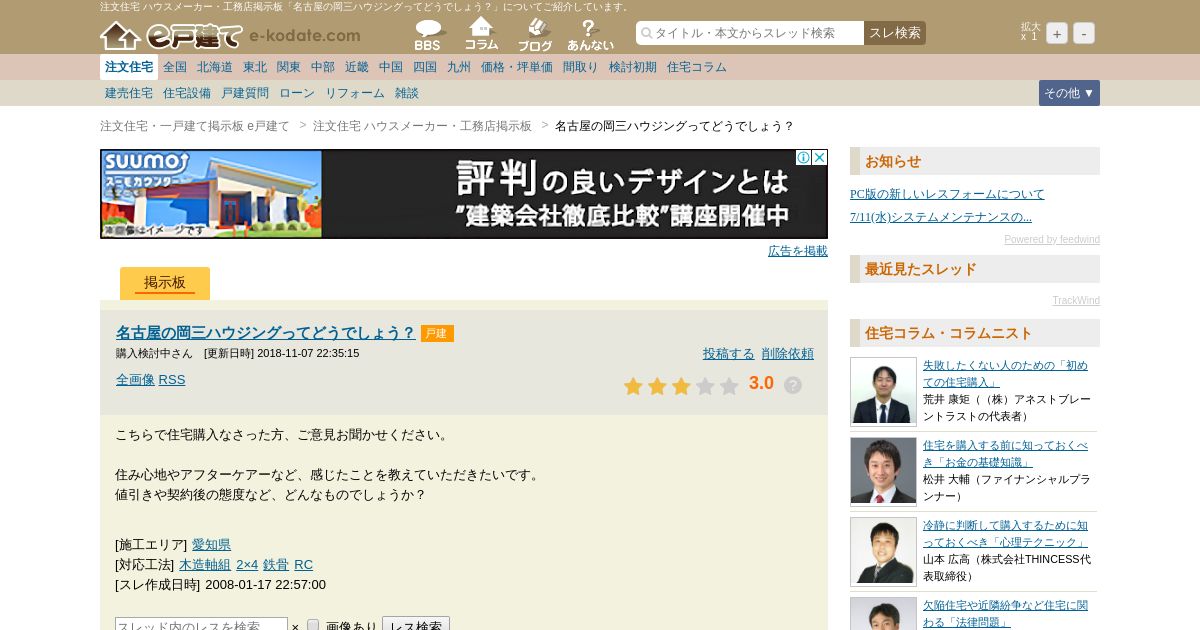
Task: Click the レス検索 button
Action: 416,626
